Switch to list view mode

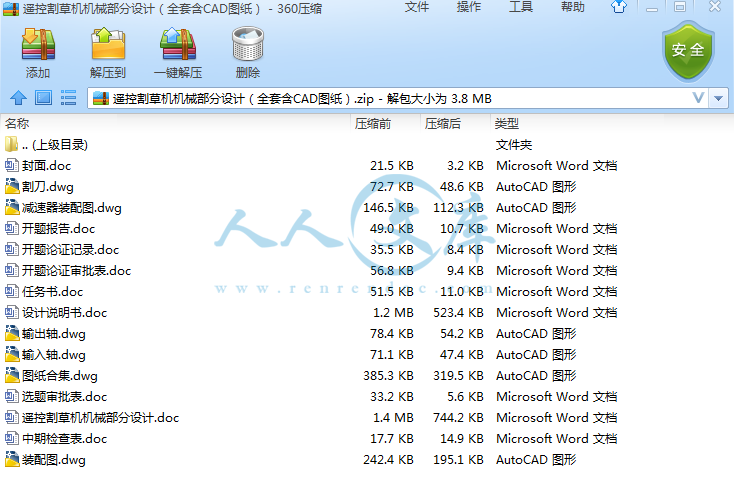(x=68, y=98)
